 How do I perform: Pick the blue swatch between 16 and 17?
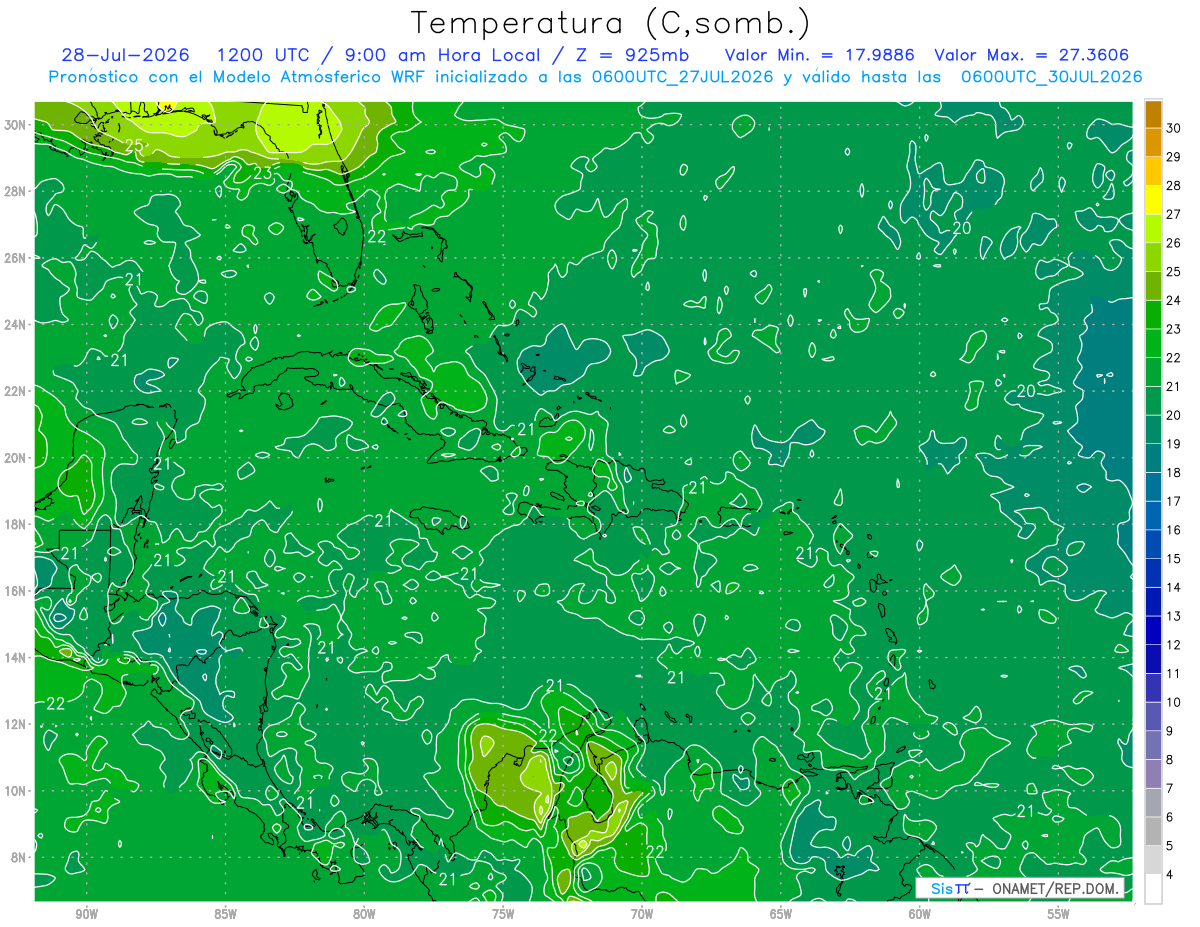pos(1153,516)
